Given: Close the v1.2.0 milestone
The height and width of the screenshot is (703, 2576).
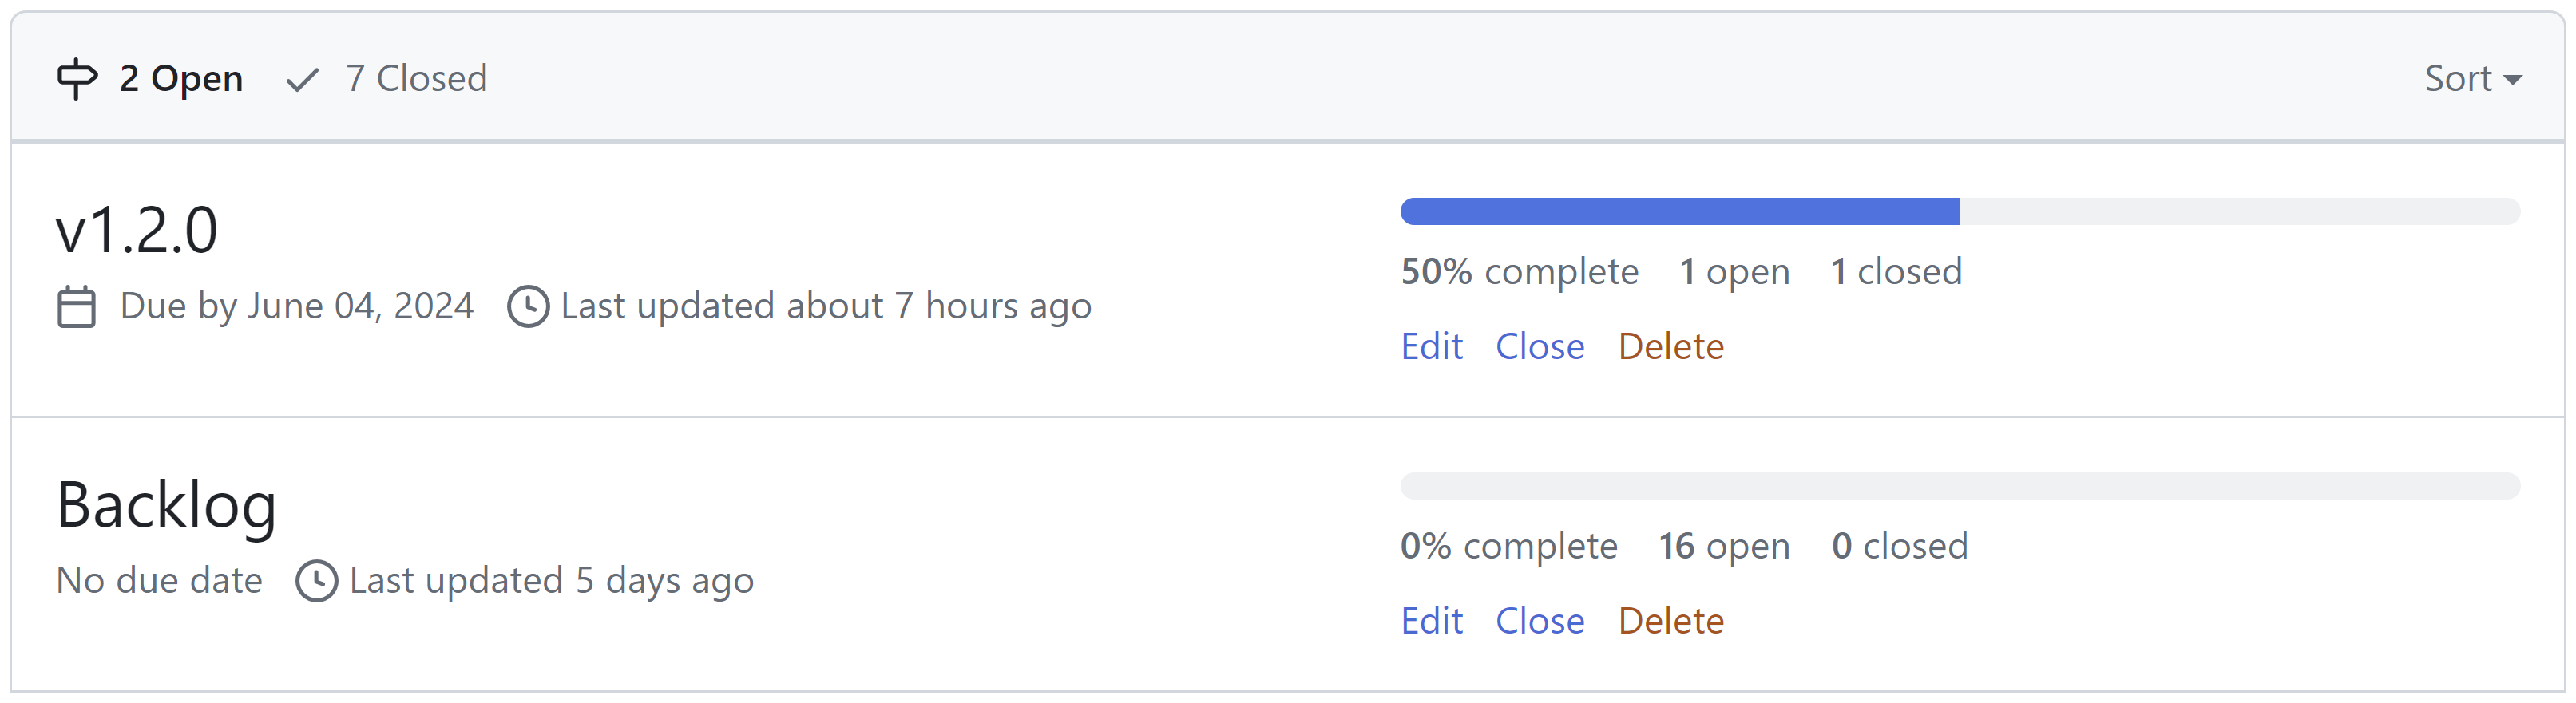Looking at the screenshot, I should point(1540,347).
